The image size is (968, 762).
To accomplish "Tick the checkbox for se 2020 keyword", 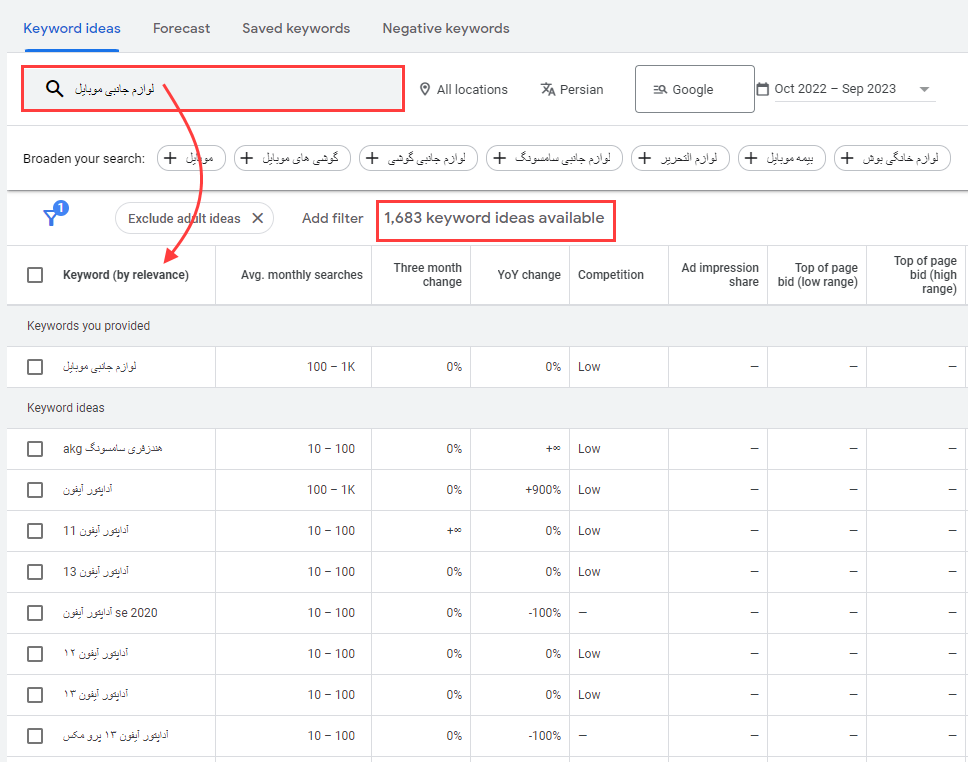I will click(x=35, y=613).
